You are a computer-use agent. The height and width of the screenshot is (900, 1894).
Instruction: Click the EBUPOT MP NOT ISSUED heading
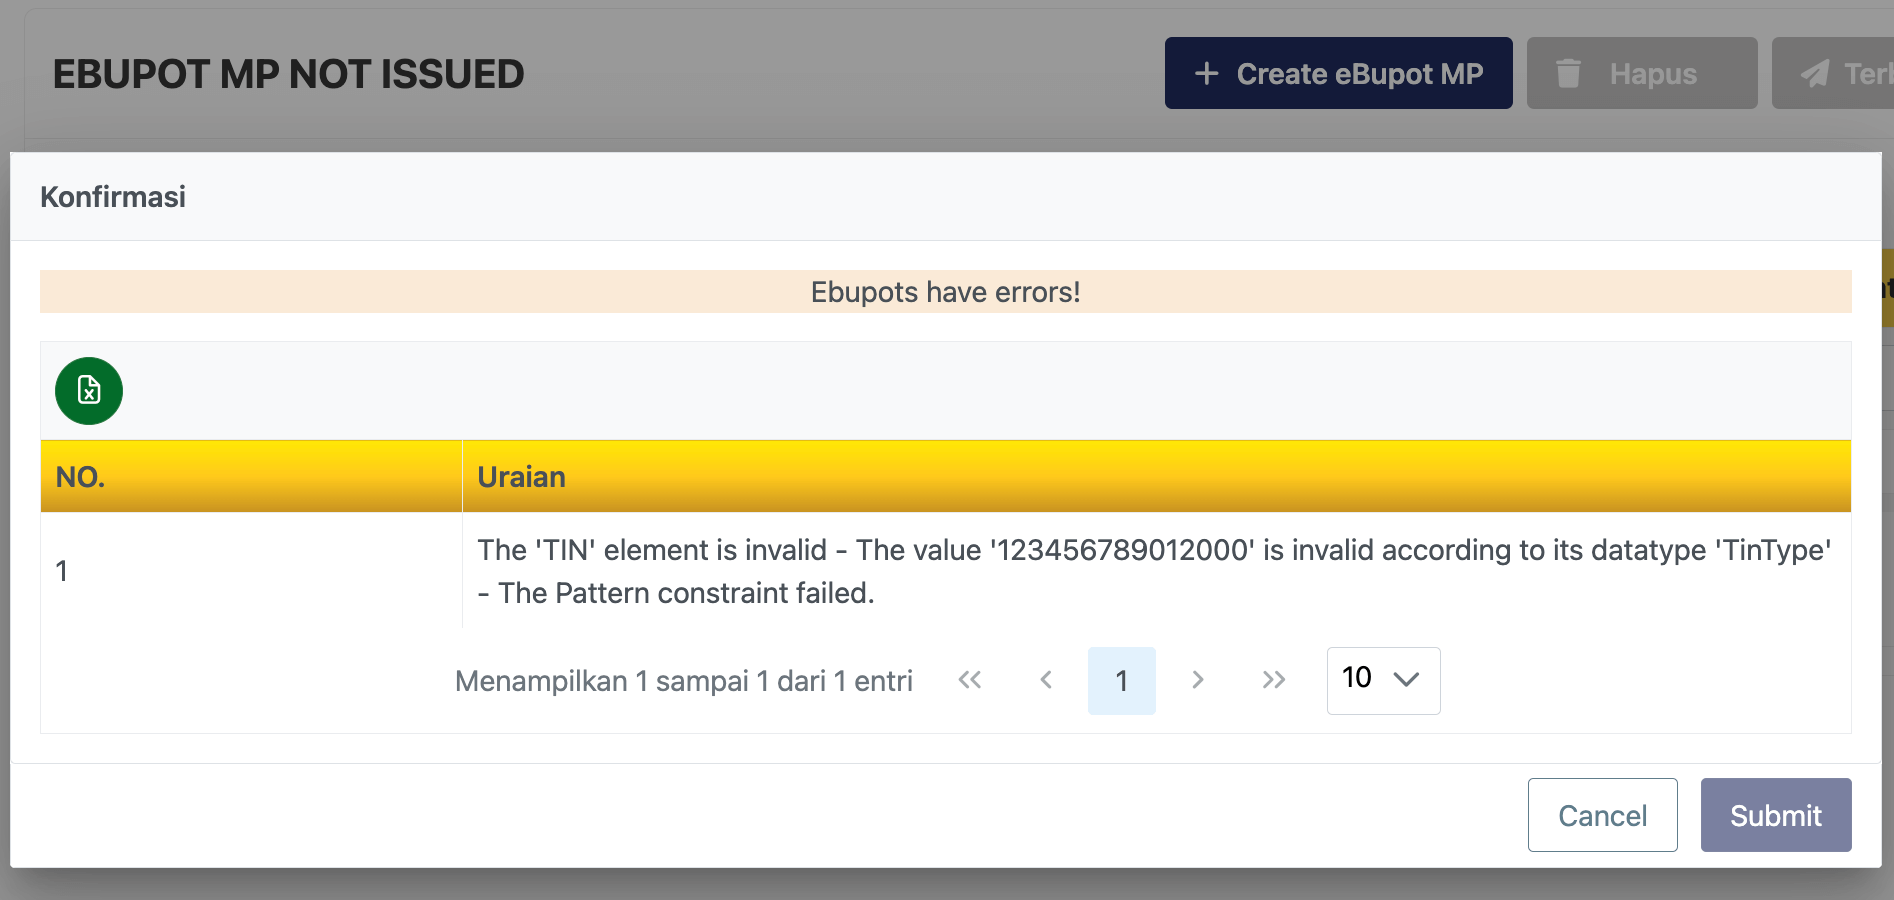pyautogui.click(x=288, y=74)
